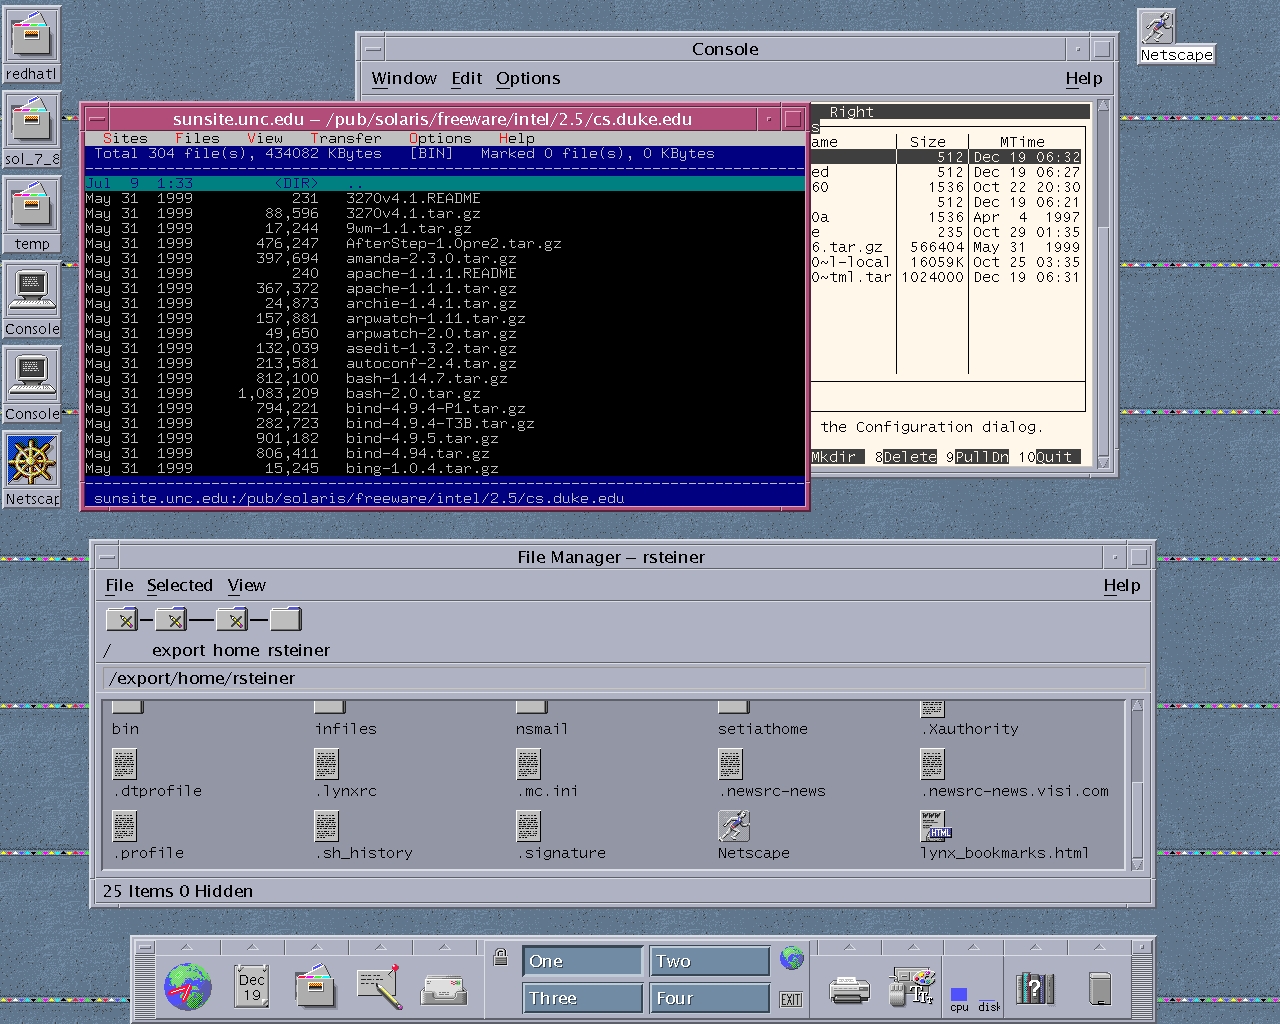1280x1024 pixels.
Task: Click the small globe busy indicator
Action: tap(792, 958)
